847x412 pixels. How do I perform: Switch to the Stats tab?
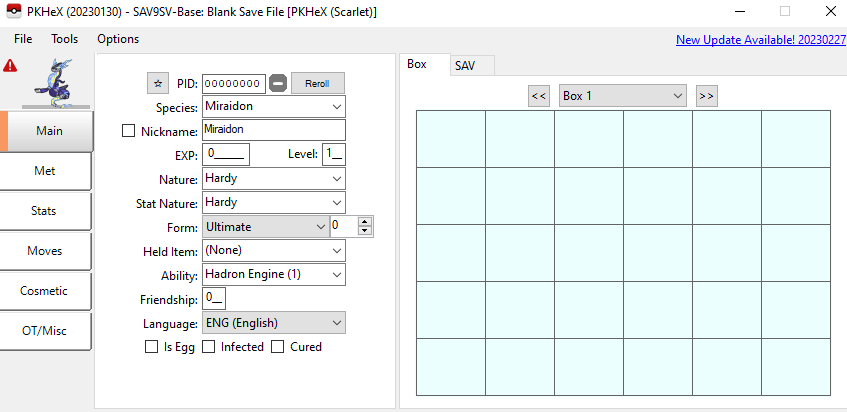coord(44,211)
